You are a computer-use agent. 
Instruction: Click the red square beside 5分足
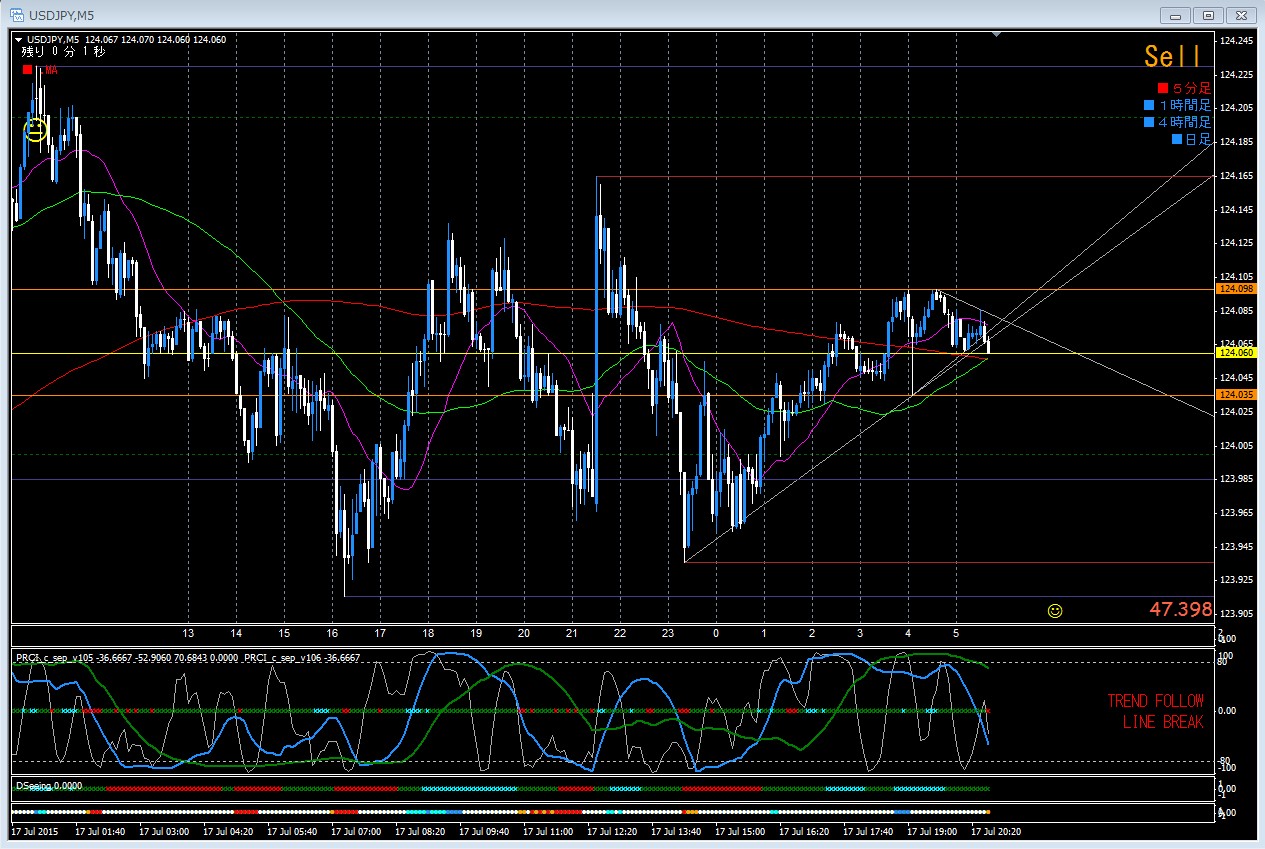(x=1162, y=88)
